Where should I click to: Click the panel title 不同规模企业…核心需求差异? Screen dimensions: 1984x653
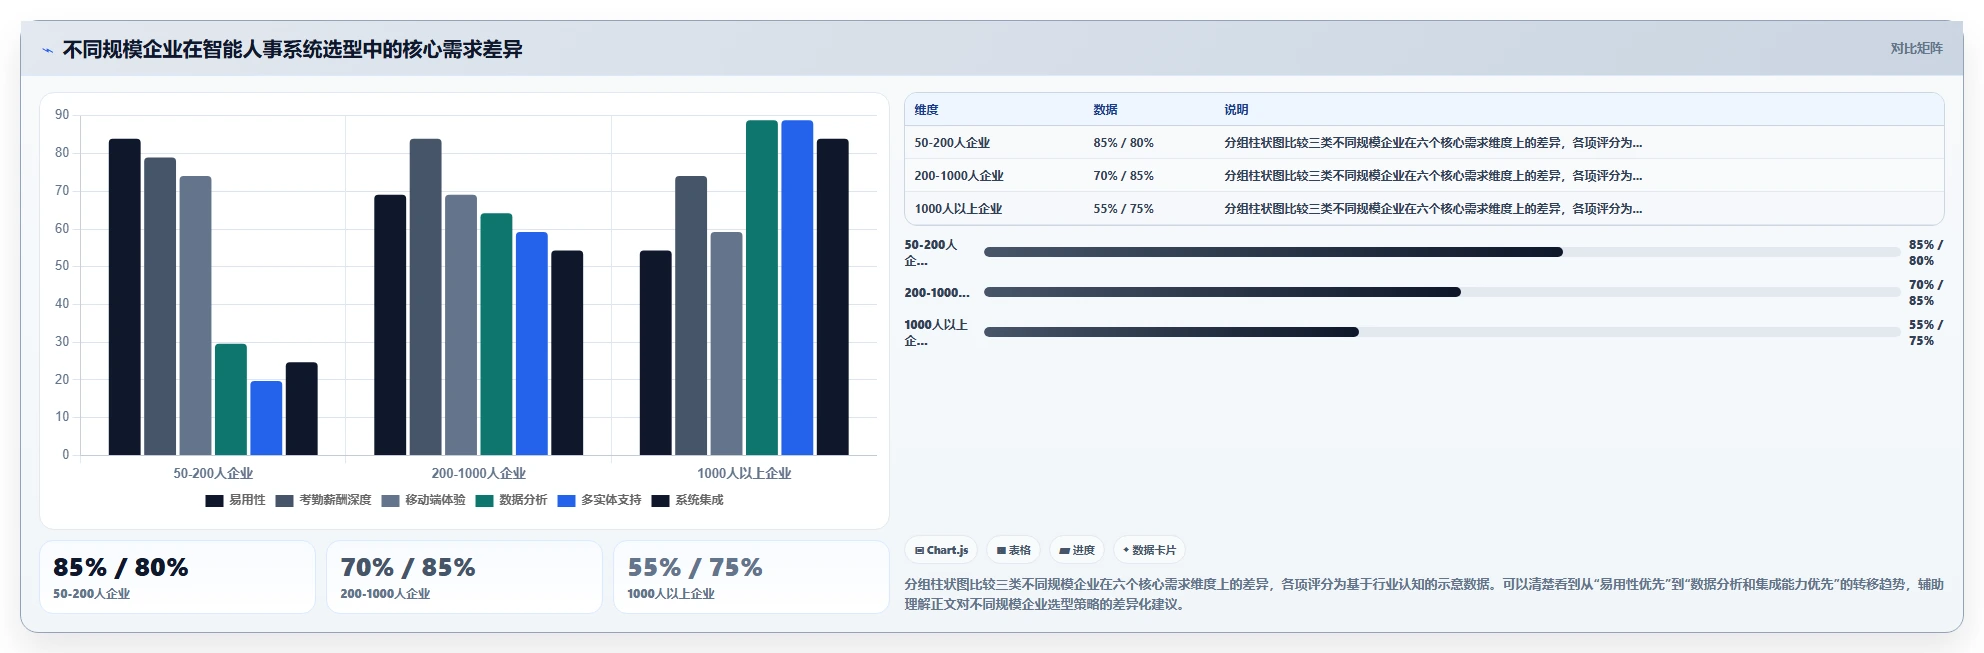click(x=293, y=50)
